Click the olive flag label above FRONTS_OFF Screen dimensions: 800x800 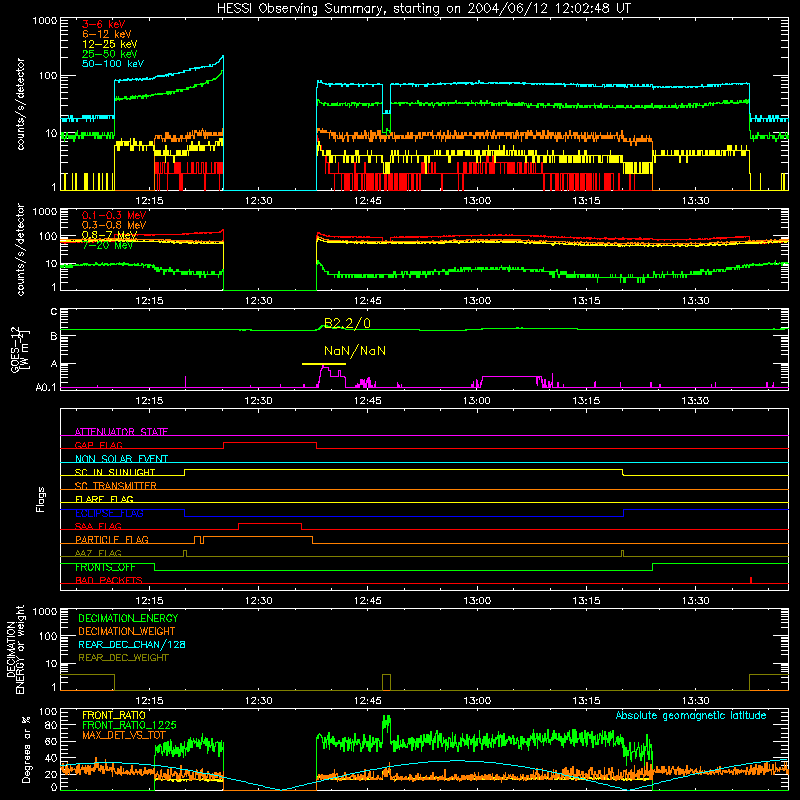click(x=98, y=553)
